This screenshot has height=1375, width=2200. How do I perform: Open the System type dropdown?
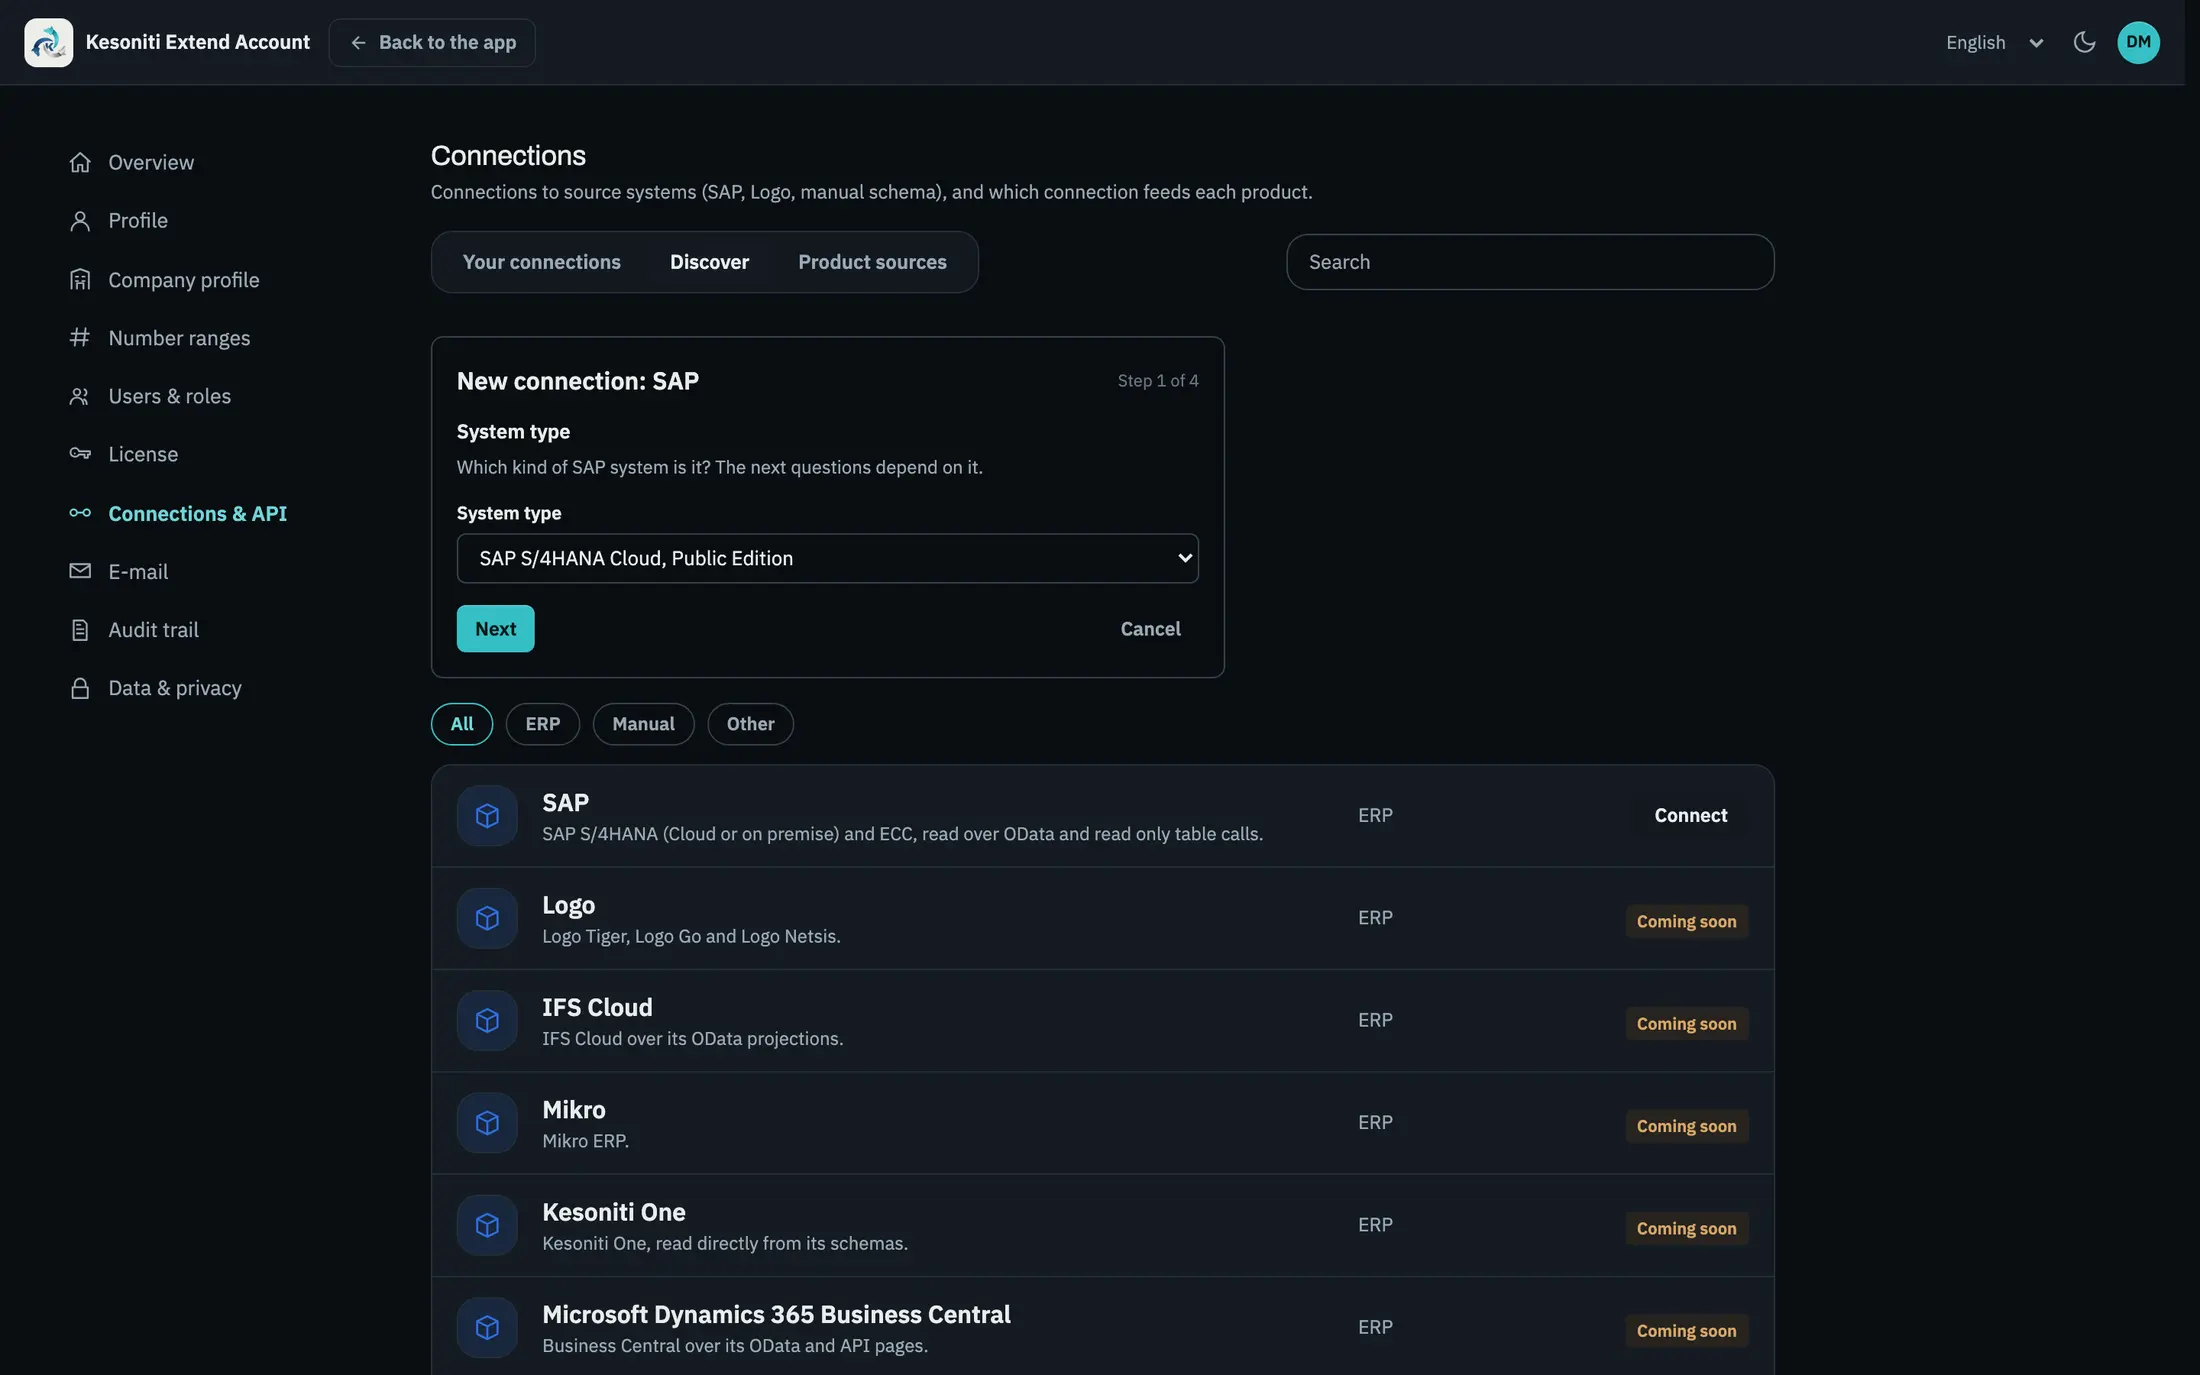(827, 558)
